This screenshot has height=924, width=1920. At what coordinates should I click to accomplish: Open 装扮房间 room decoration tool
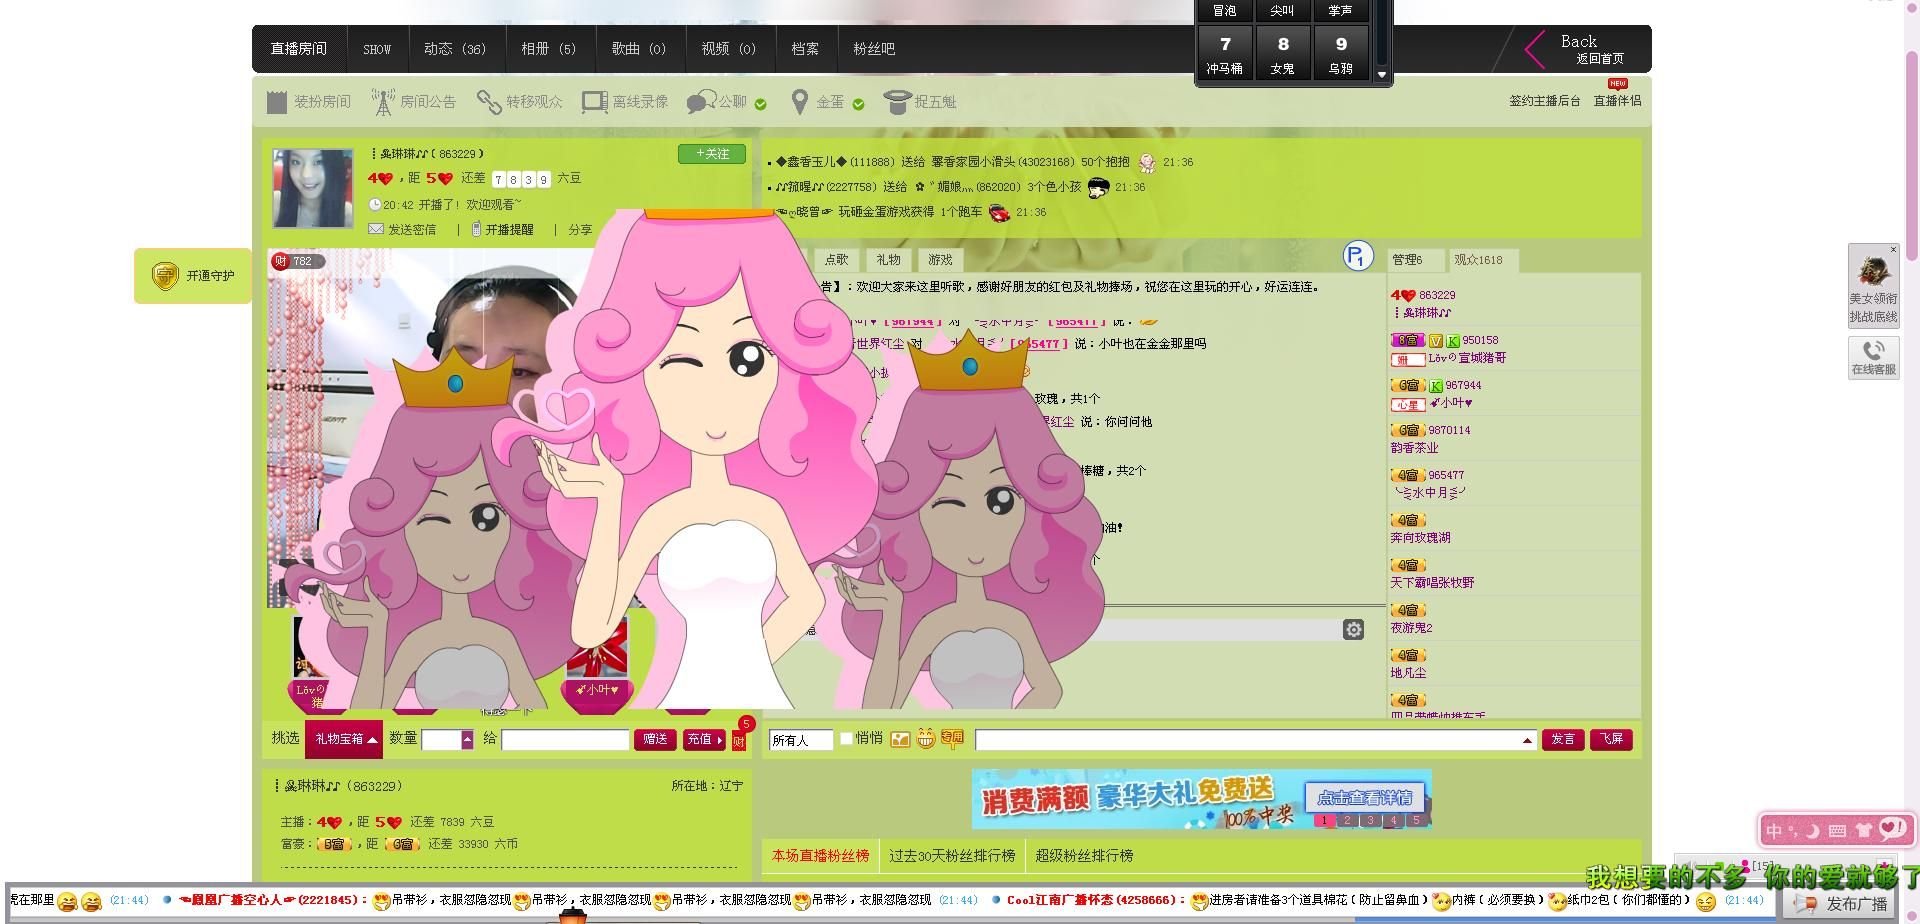click(x=309, y=102)
